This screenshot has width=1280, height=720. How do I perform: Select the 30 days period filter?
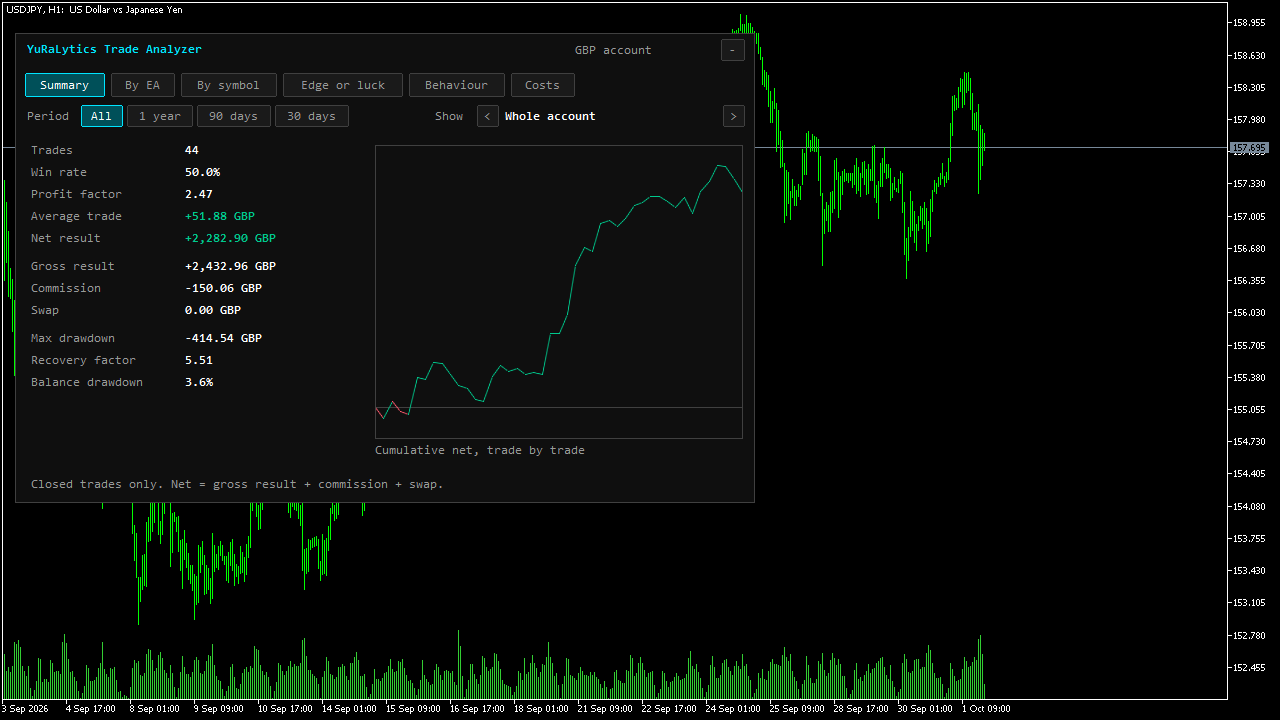[312, 116]
